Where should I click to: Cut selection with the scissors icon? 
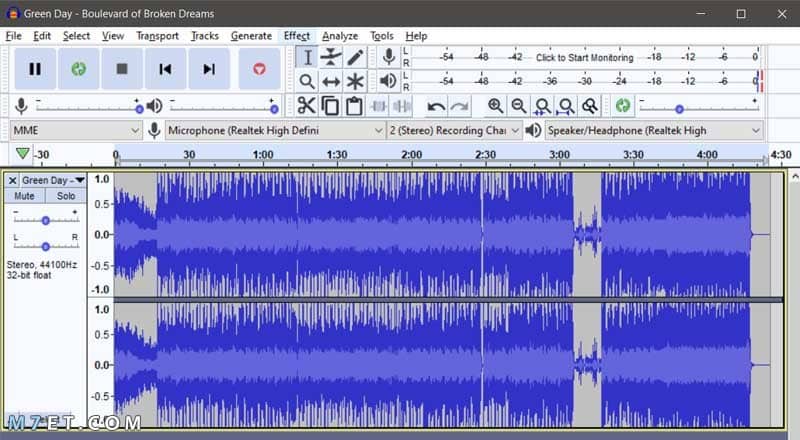click(306, 106)
